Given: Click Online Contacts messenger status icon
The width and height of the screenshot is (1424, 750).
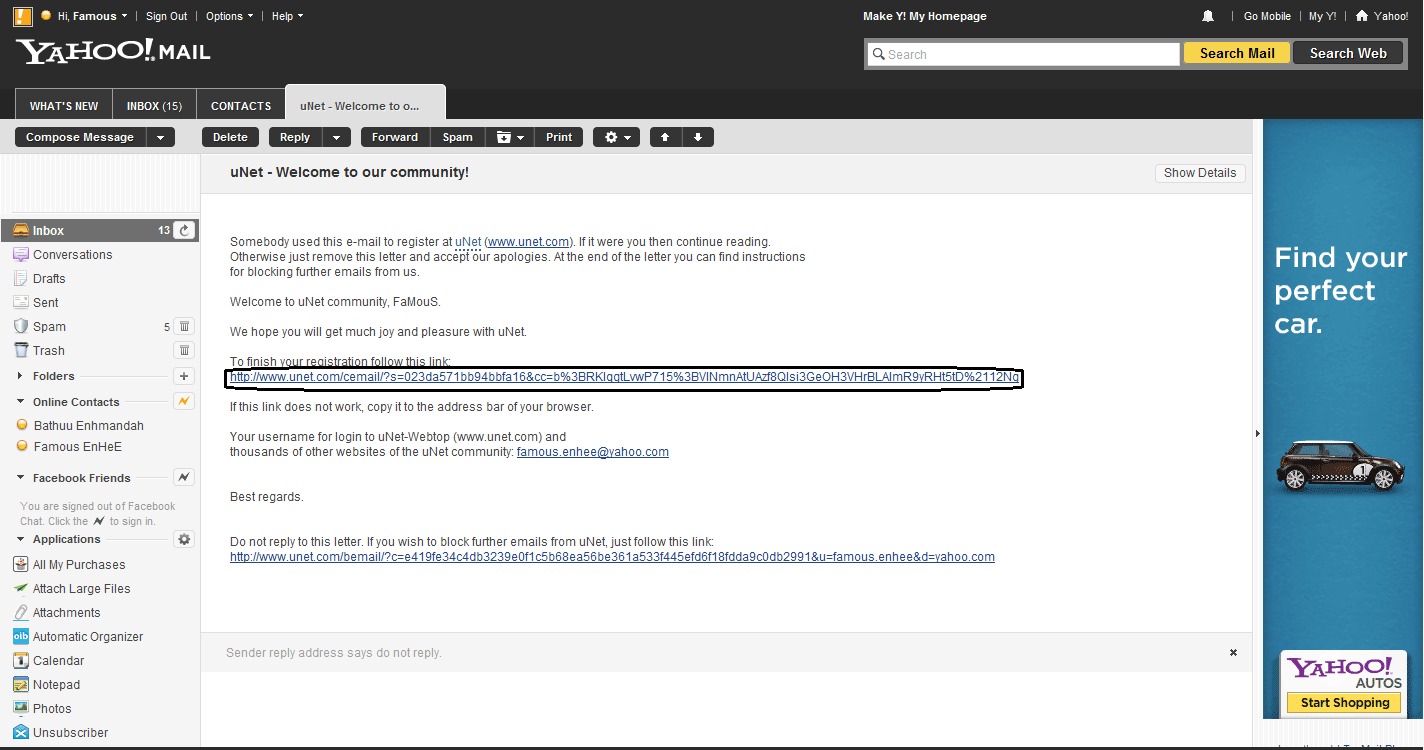Looking at the screenshot, I should pyautogui.click(x=184, y=401).
